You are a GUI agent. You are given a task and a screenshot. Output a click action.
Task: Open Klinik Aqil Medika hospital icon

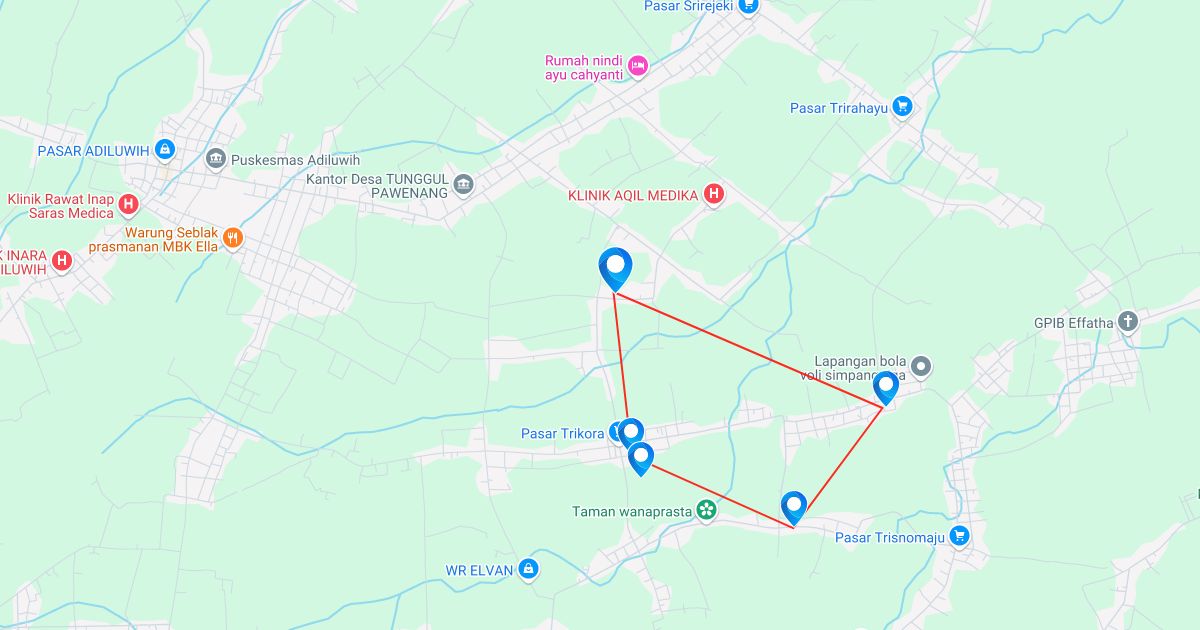(713, 195)
